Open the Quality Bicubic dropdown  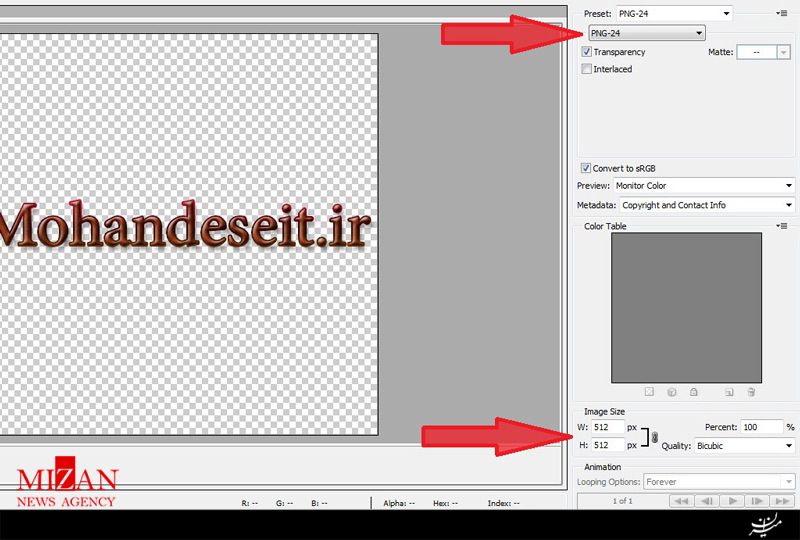pyautogui.click(x=744, y=446)
